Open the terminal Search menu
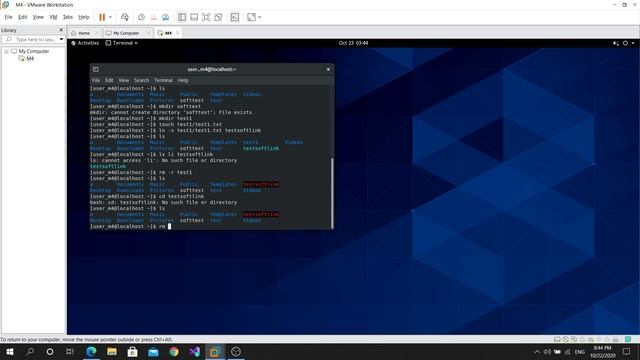640x360 pixels. (141, 80)
